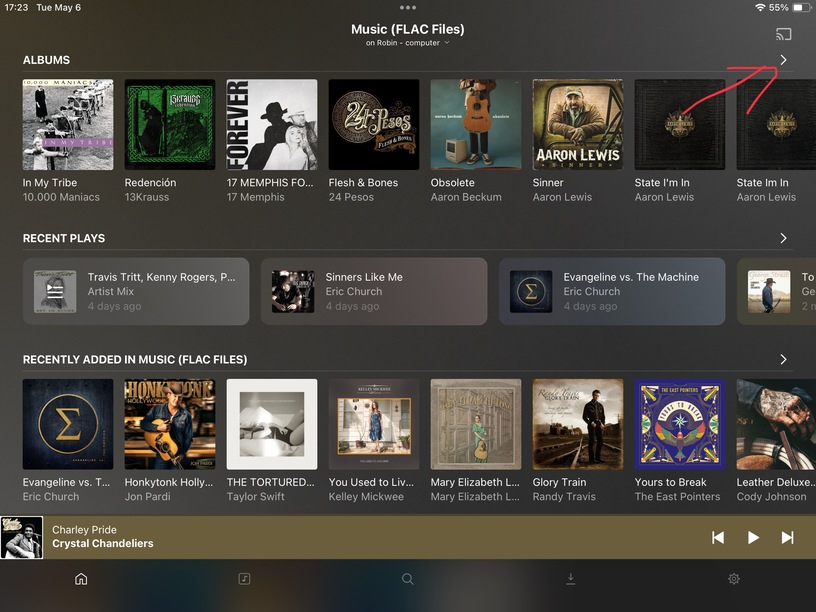816x612 pixels.
Task: Tap artist name Jon Pardi
Action: tap(147, 496)
